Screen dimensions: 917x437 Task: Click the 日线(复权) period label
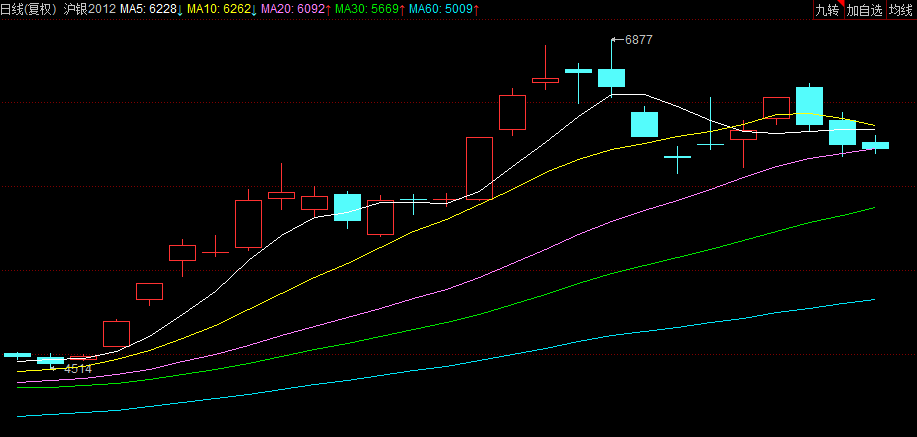pos(29,9)
